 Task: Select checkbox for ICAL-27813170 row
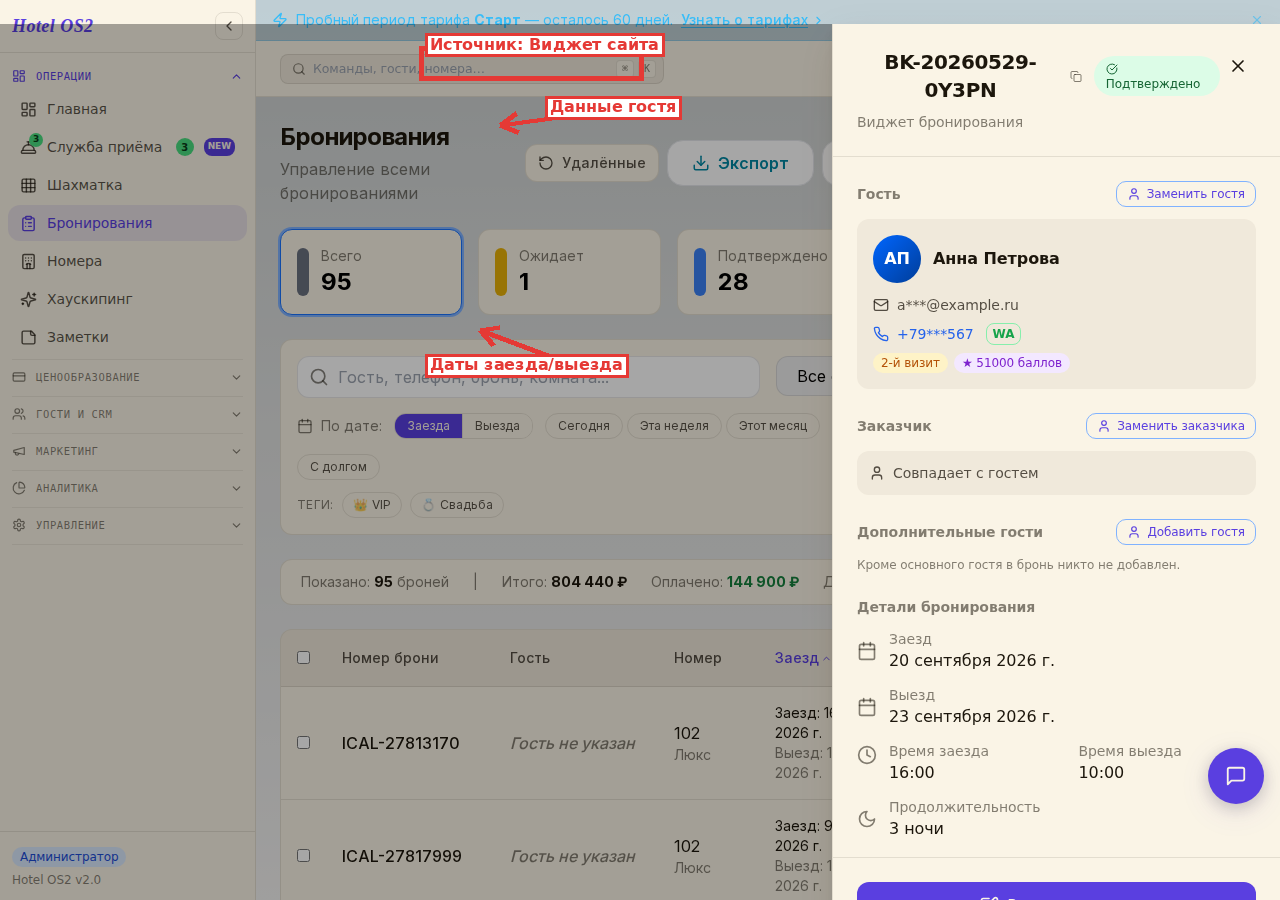[x=304, y=743]
